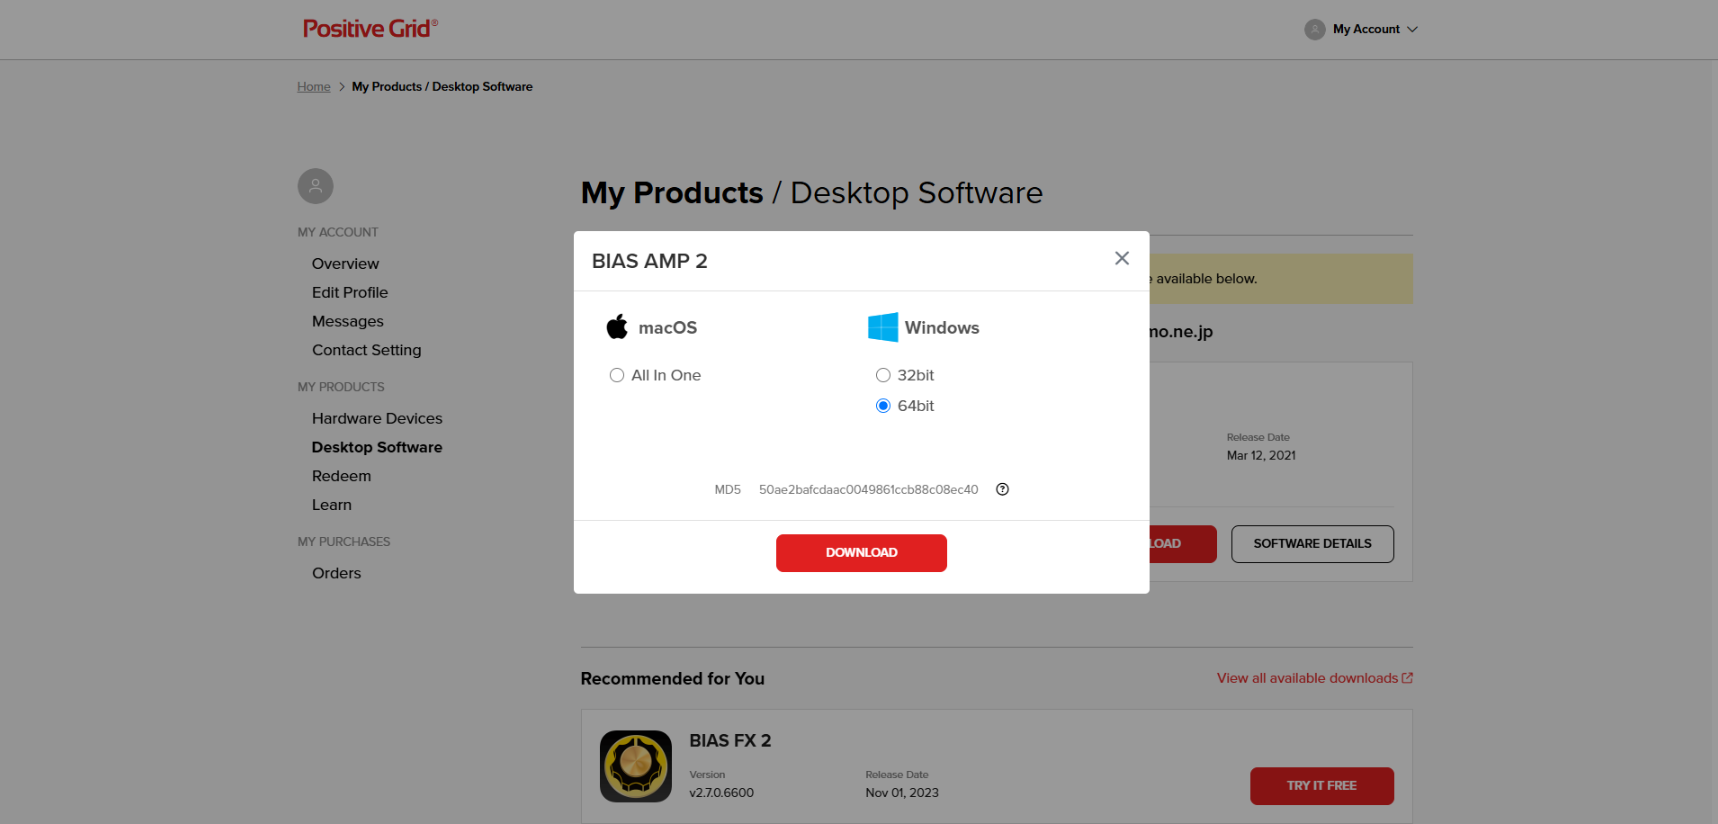Image resolution: width=1718 pixels, height=824 pixels.
Task: Click the Software Details button
Action: [1312, 544]
